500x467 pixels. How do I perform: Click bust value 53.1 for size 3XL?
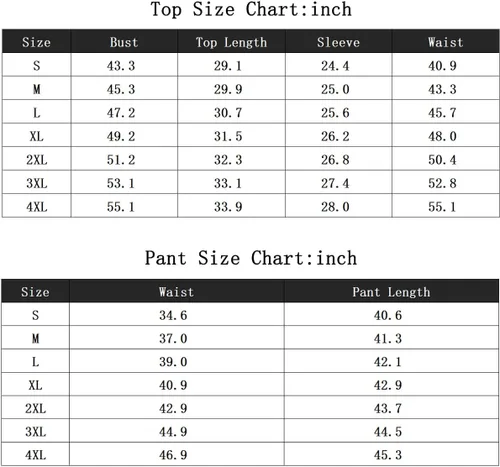point(121,183)
